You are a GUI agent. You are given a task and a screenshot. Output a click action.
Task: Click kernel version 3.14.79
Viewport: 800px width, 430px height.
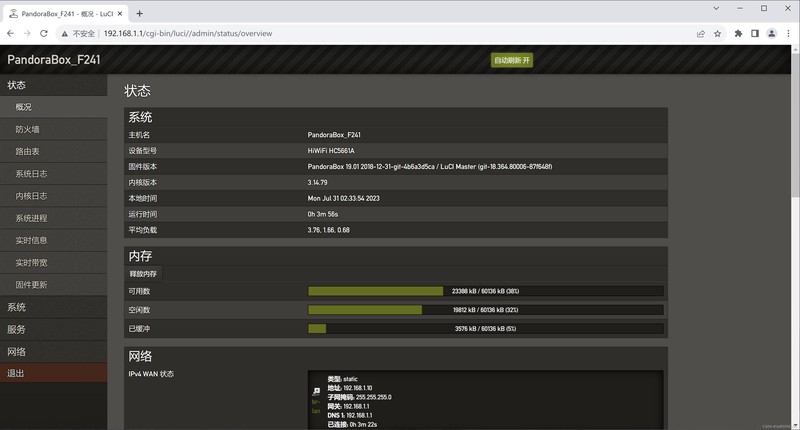coord(317,183)
